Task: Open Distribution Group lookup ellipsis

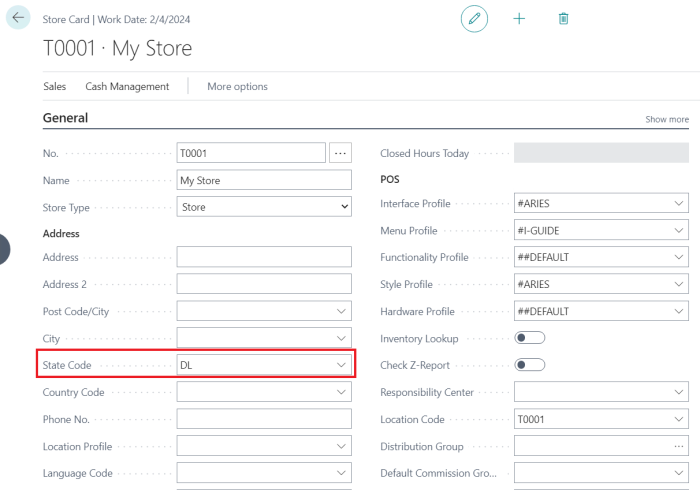Action: [x=679, y=446]
